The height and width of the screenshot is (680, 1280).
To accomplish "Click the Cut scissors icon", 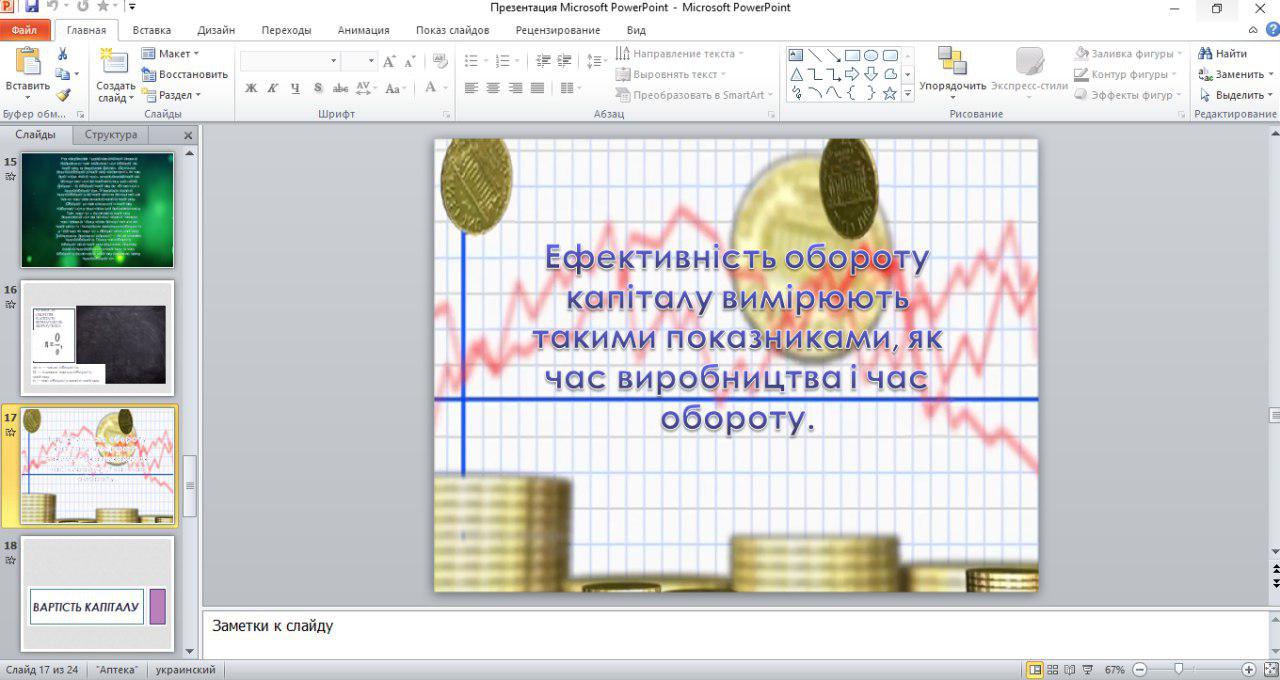I will point(63,54).
